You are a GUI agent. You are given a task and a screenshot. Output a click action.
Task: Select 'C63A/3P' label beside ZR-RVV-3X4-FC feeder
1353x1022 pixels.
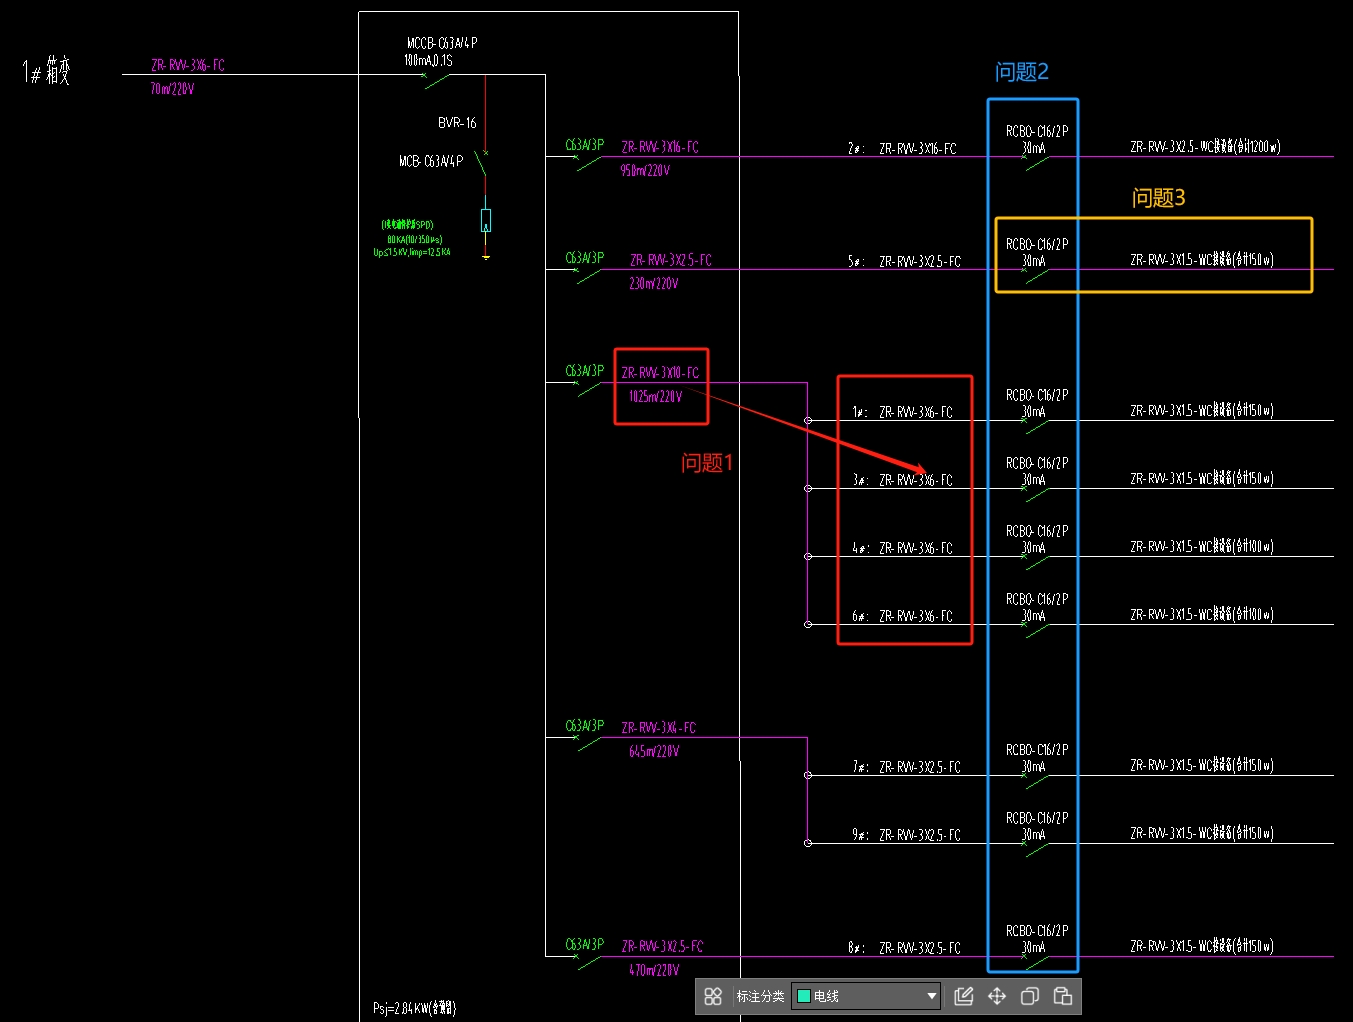[x=585, y=726]
